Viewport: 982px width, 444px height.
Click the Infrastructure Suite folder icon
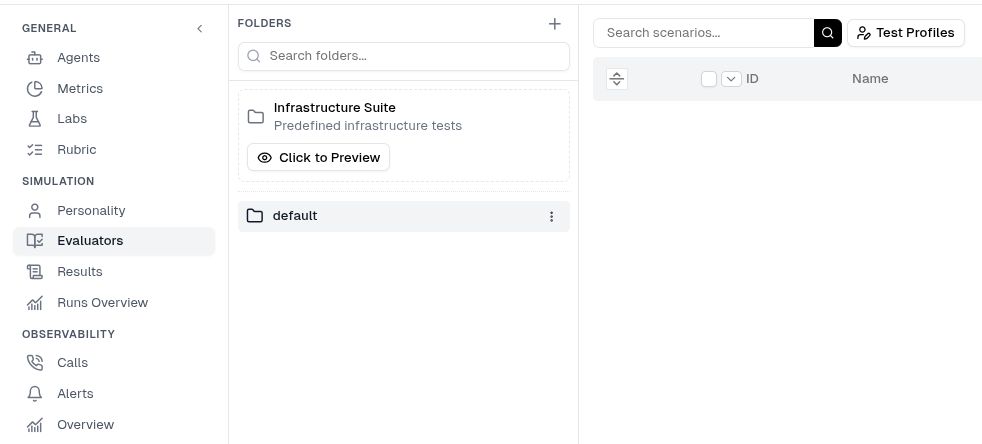point(256,116)
